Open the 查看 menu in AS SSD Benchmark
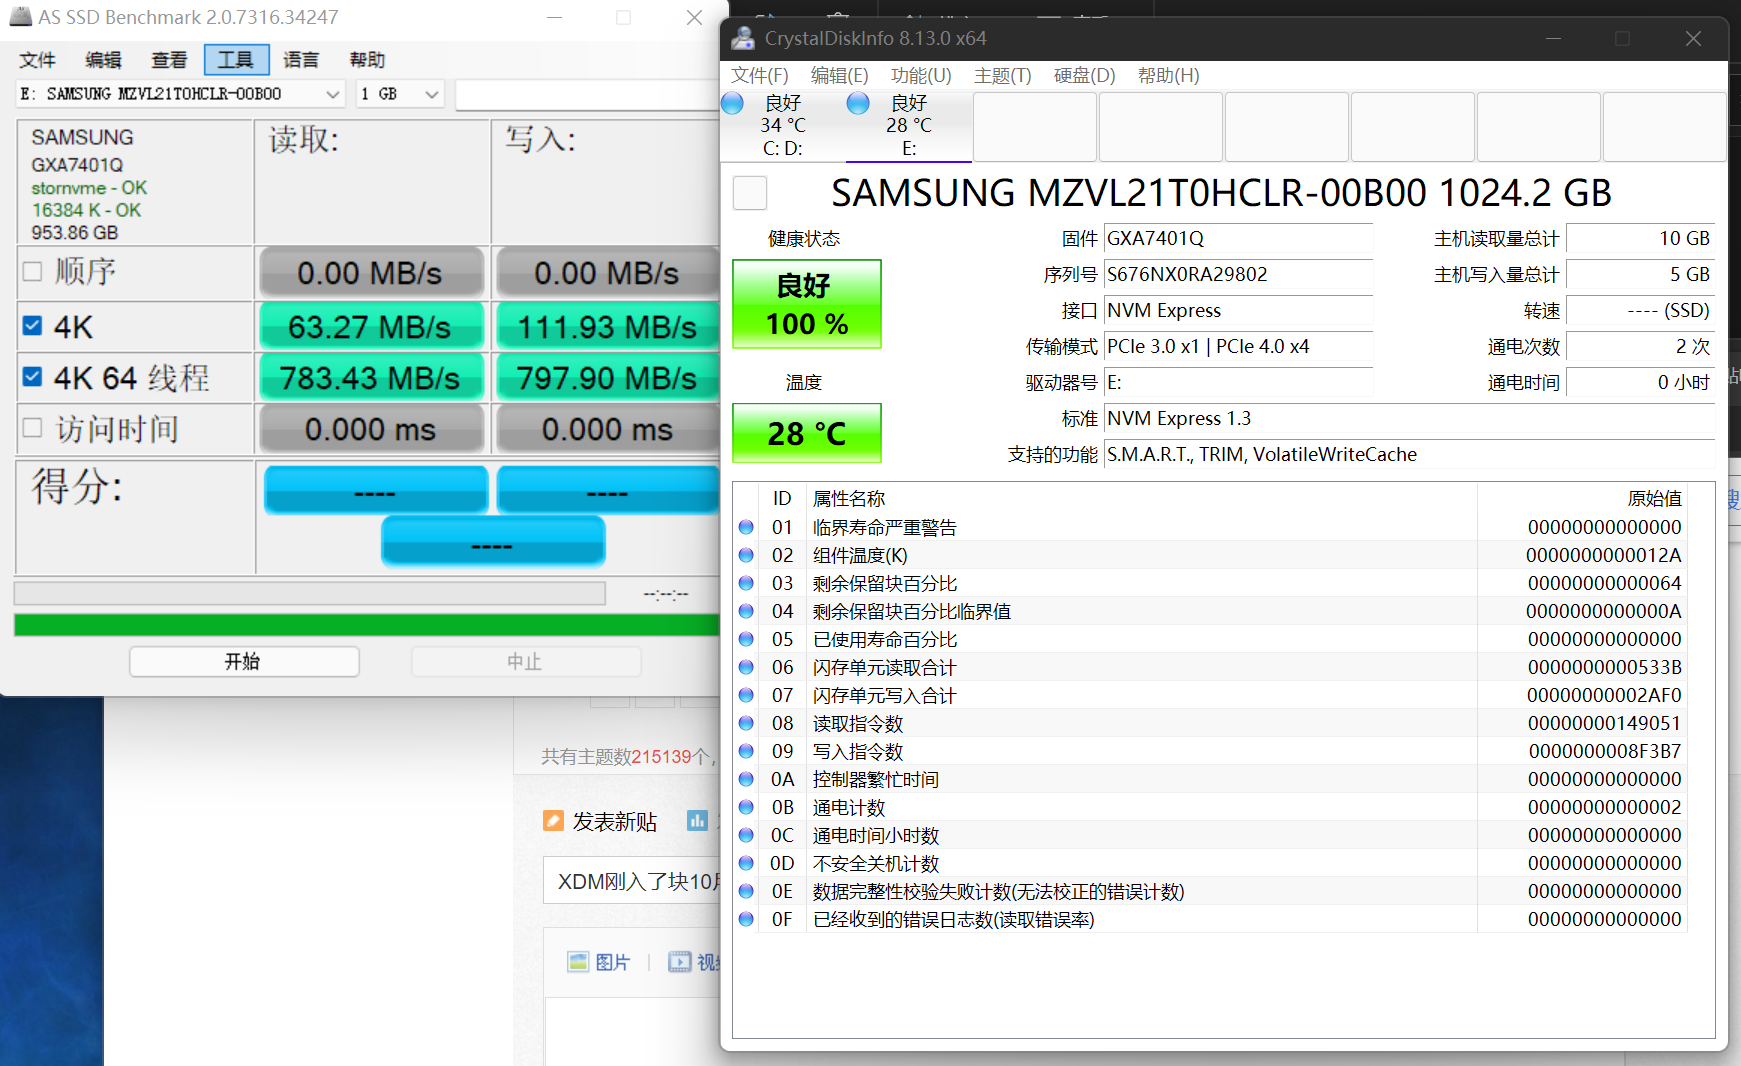 [x=169, y=60]
